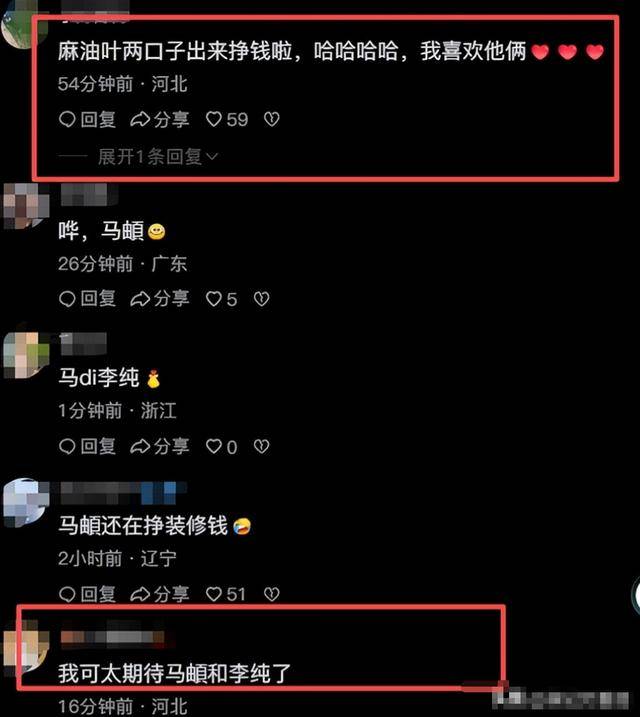Like the 哗，马頔 comment
This screenshot has height=717, width=640.
221,299
